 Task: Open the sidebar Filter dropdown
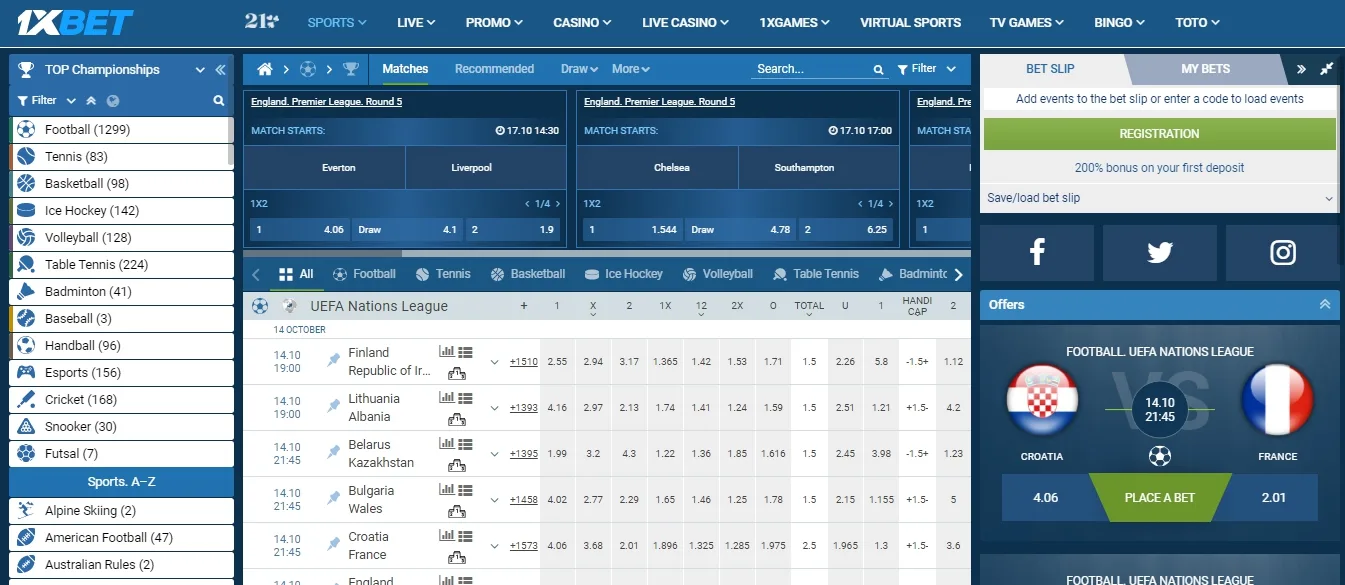click(x=46, y=100)
